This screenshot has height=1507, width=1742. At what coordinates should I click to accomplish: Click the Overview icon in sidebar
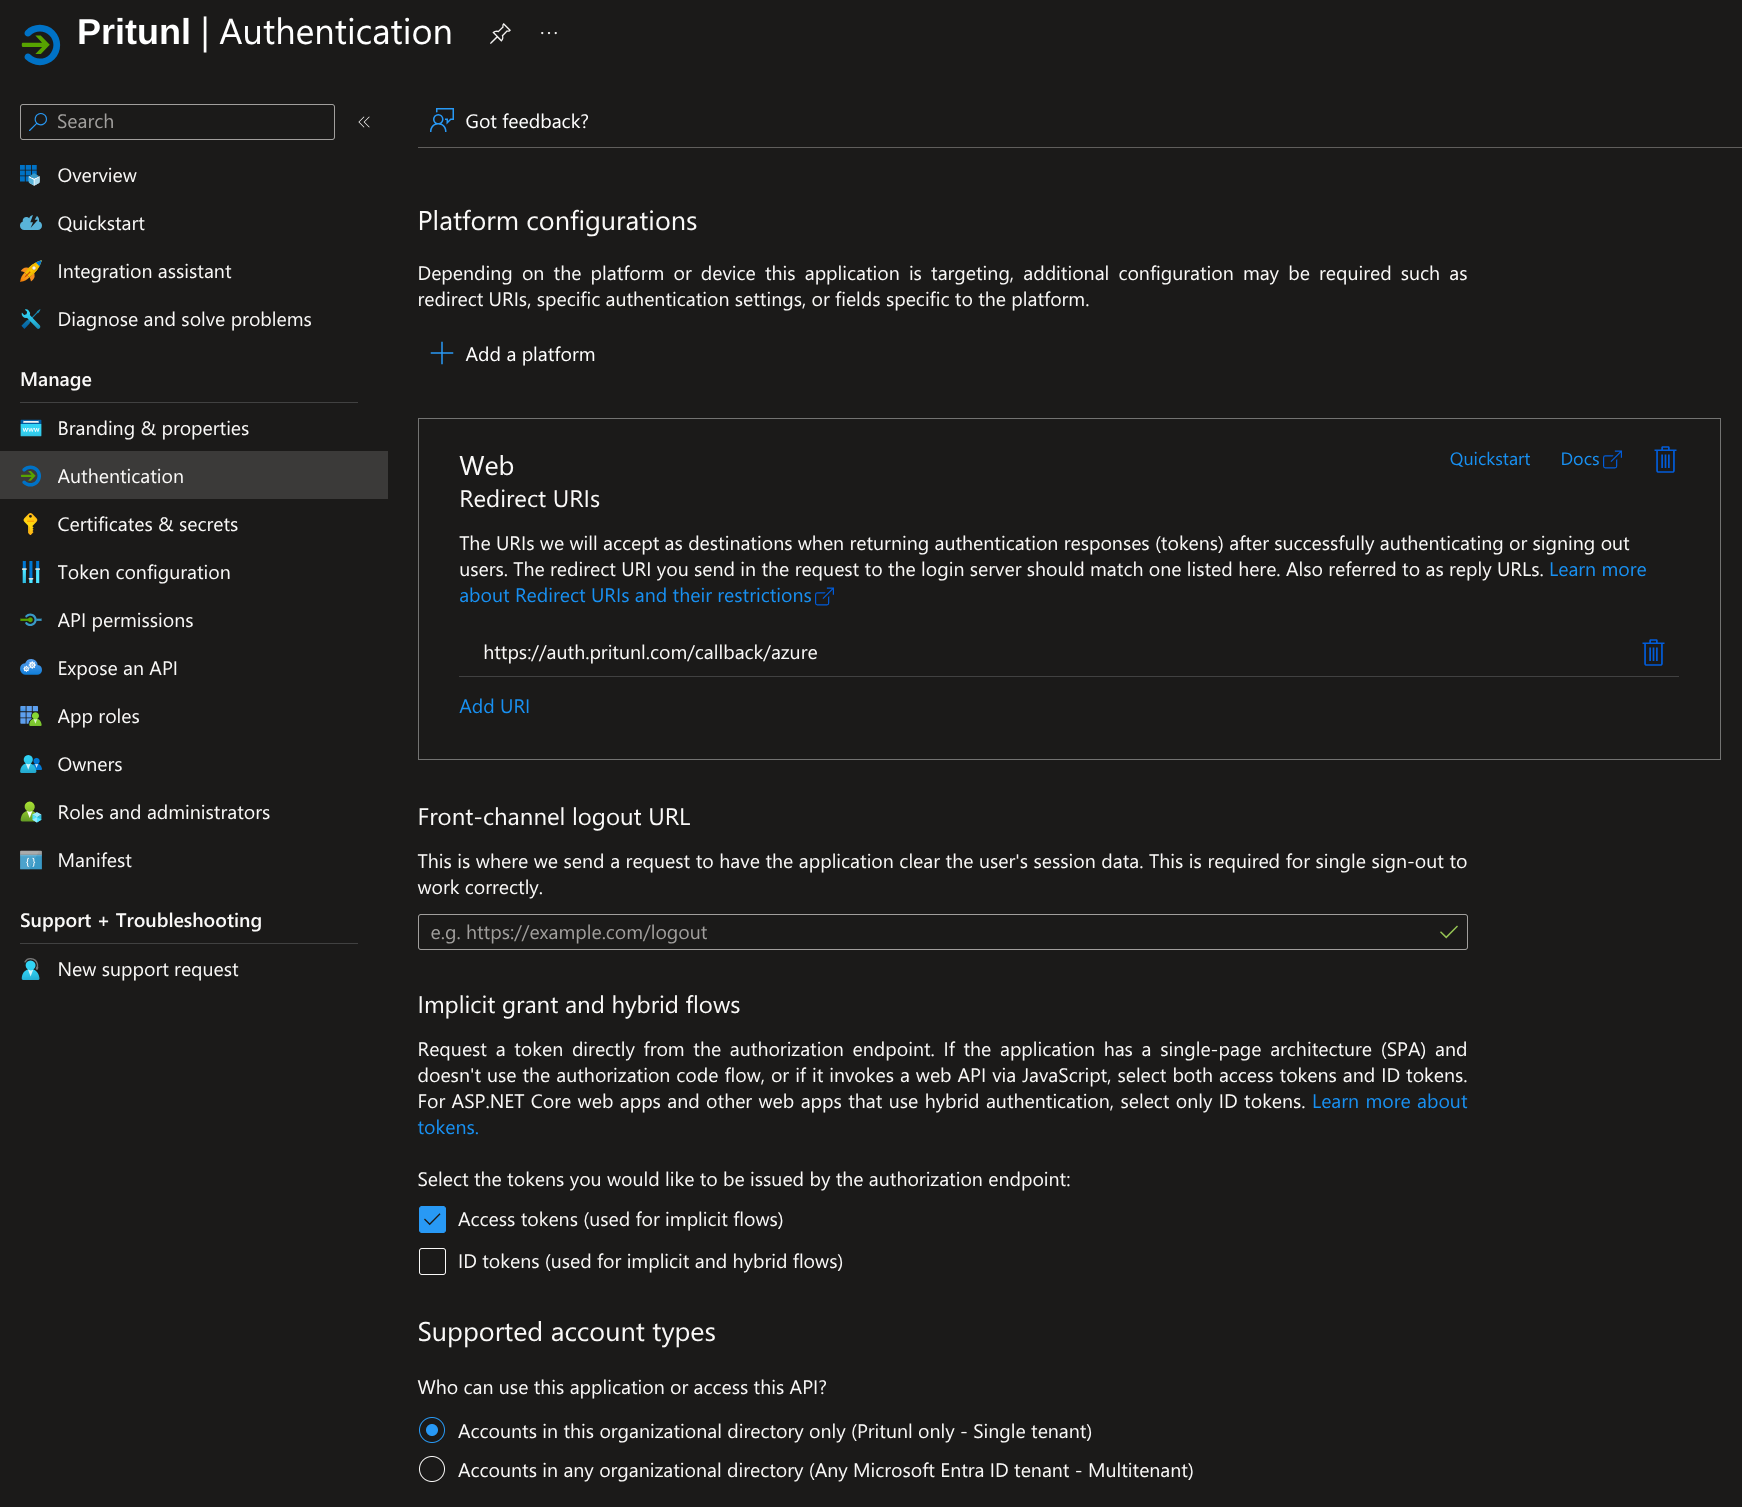coord(31,175)
